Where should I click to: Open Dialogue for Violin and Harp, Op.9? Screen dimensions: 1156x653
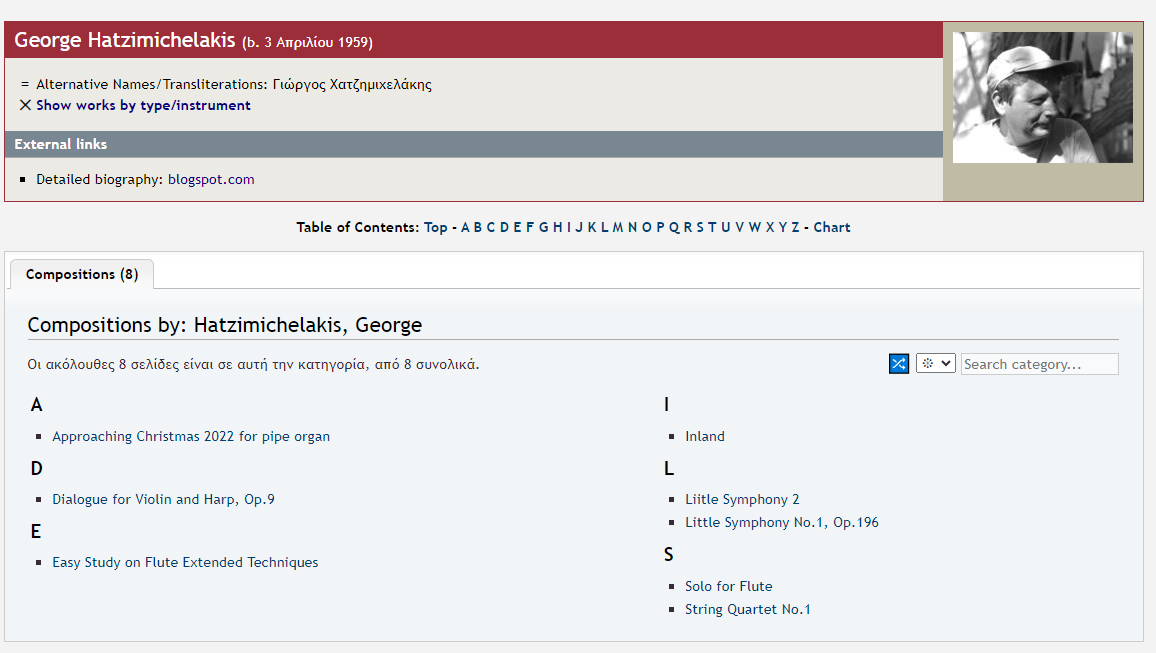coord(163,499)
